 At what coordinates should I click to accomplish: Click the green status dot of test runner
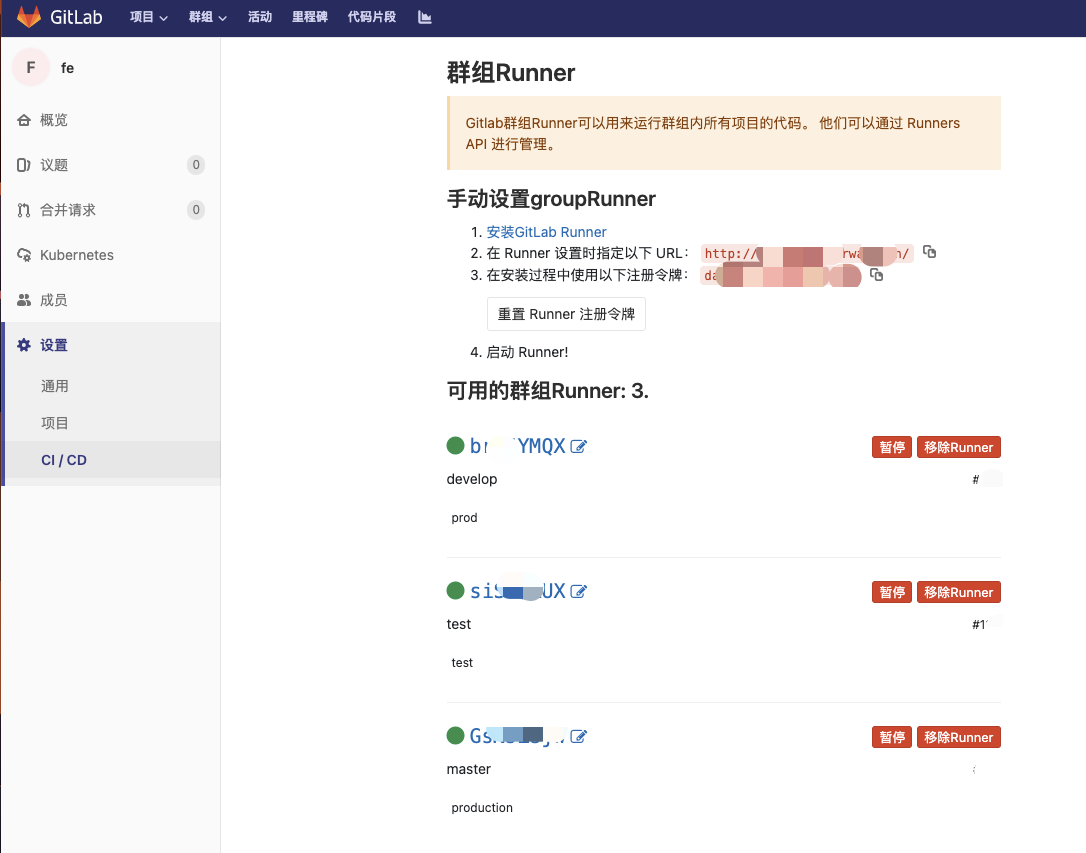click(x=455, y=591)
